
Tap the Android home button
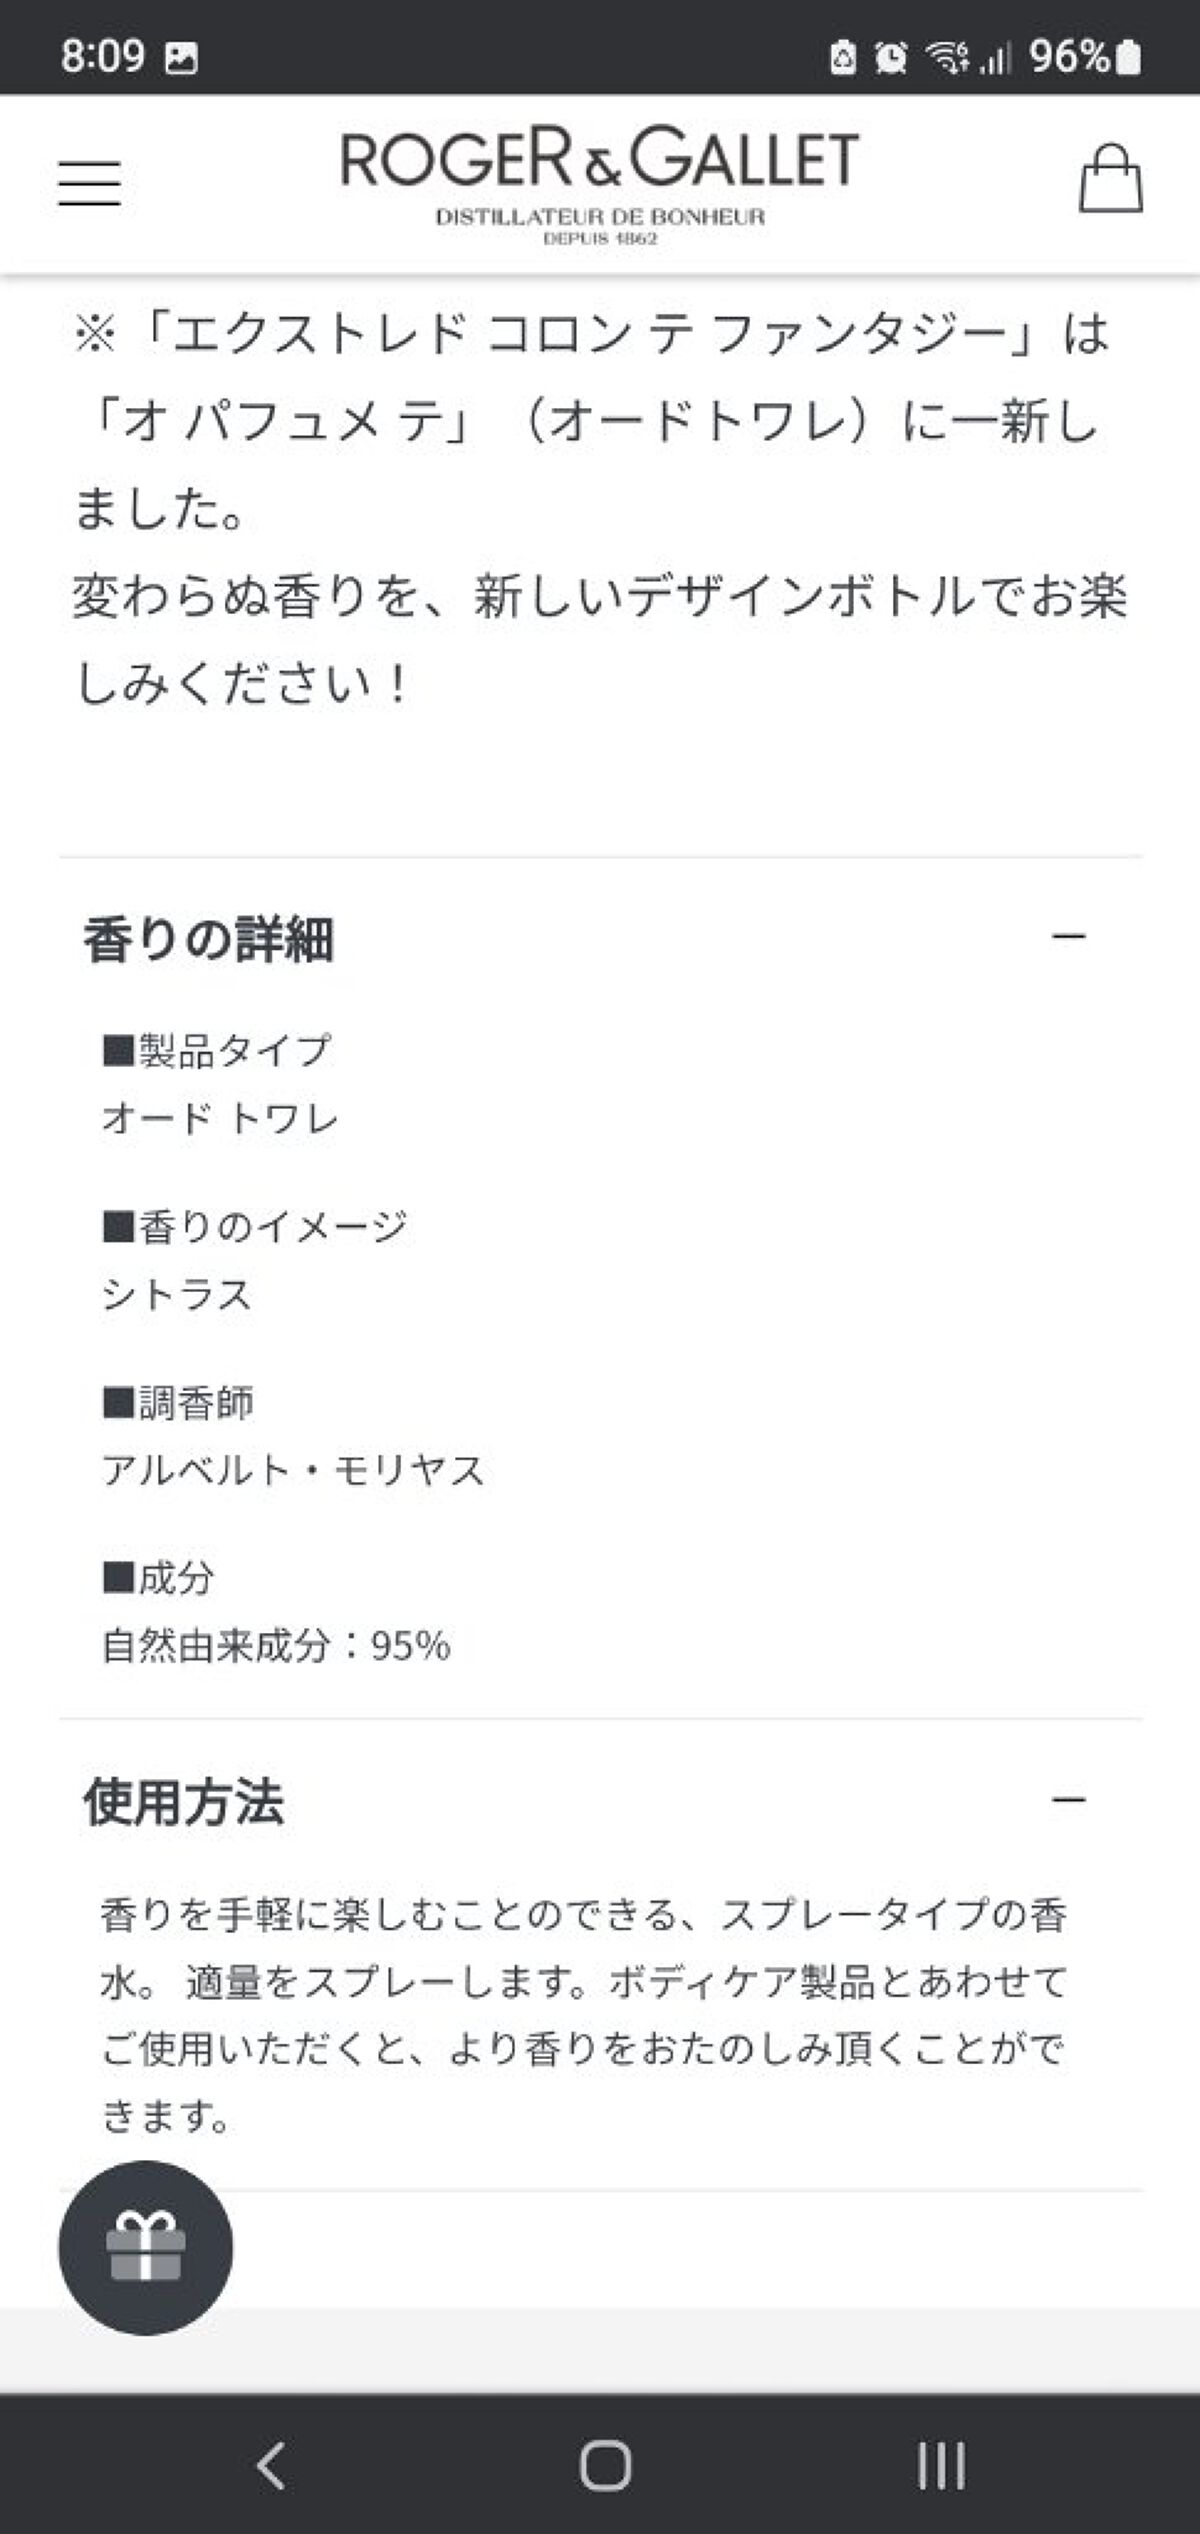[x=604, y=2465]
